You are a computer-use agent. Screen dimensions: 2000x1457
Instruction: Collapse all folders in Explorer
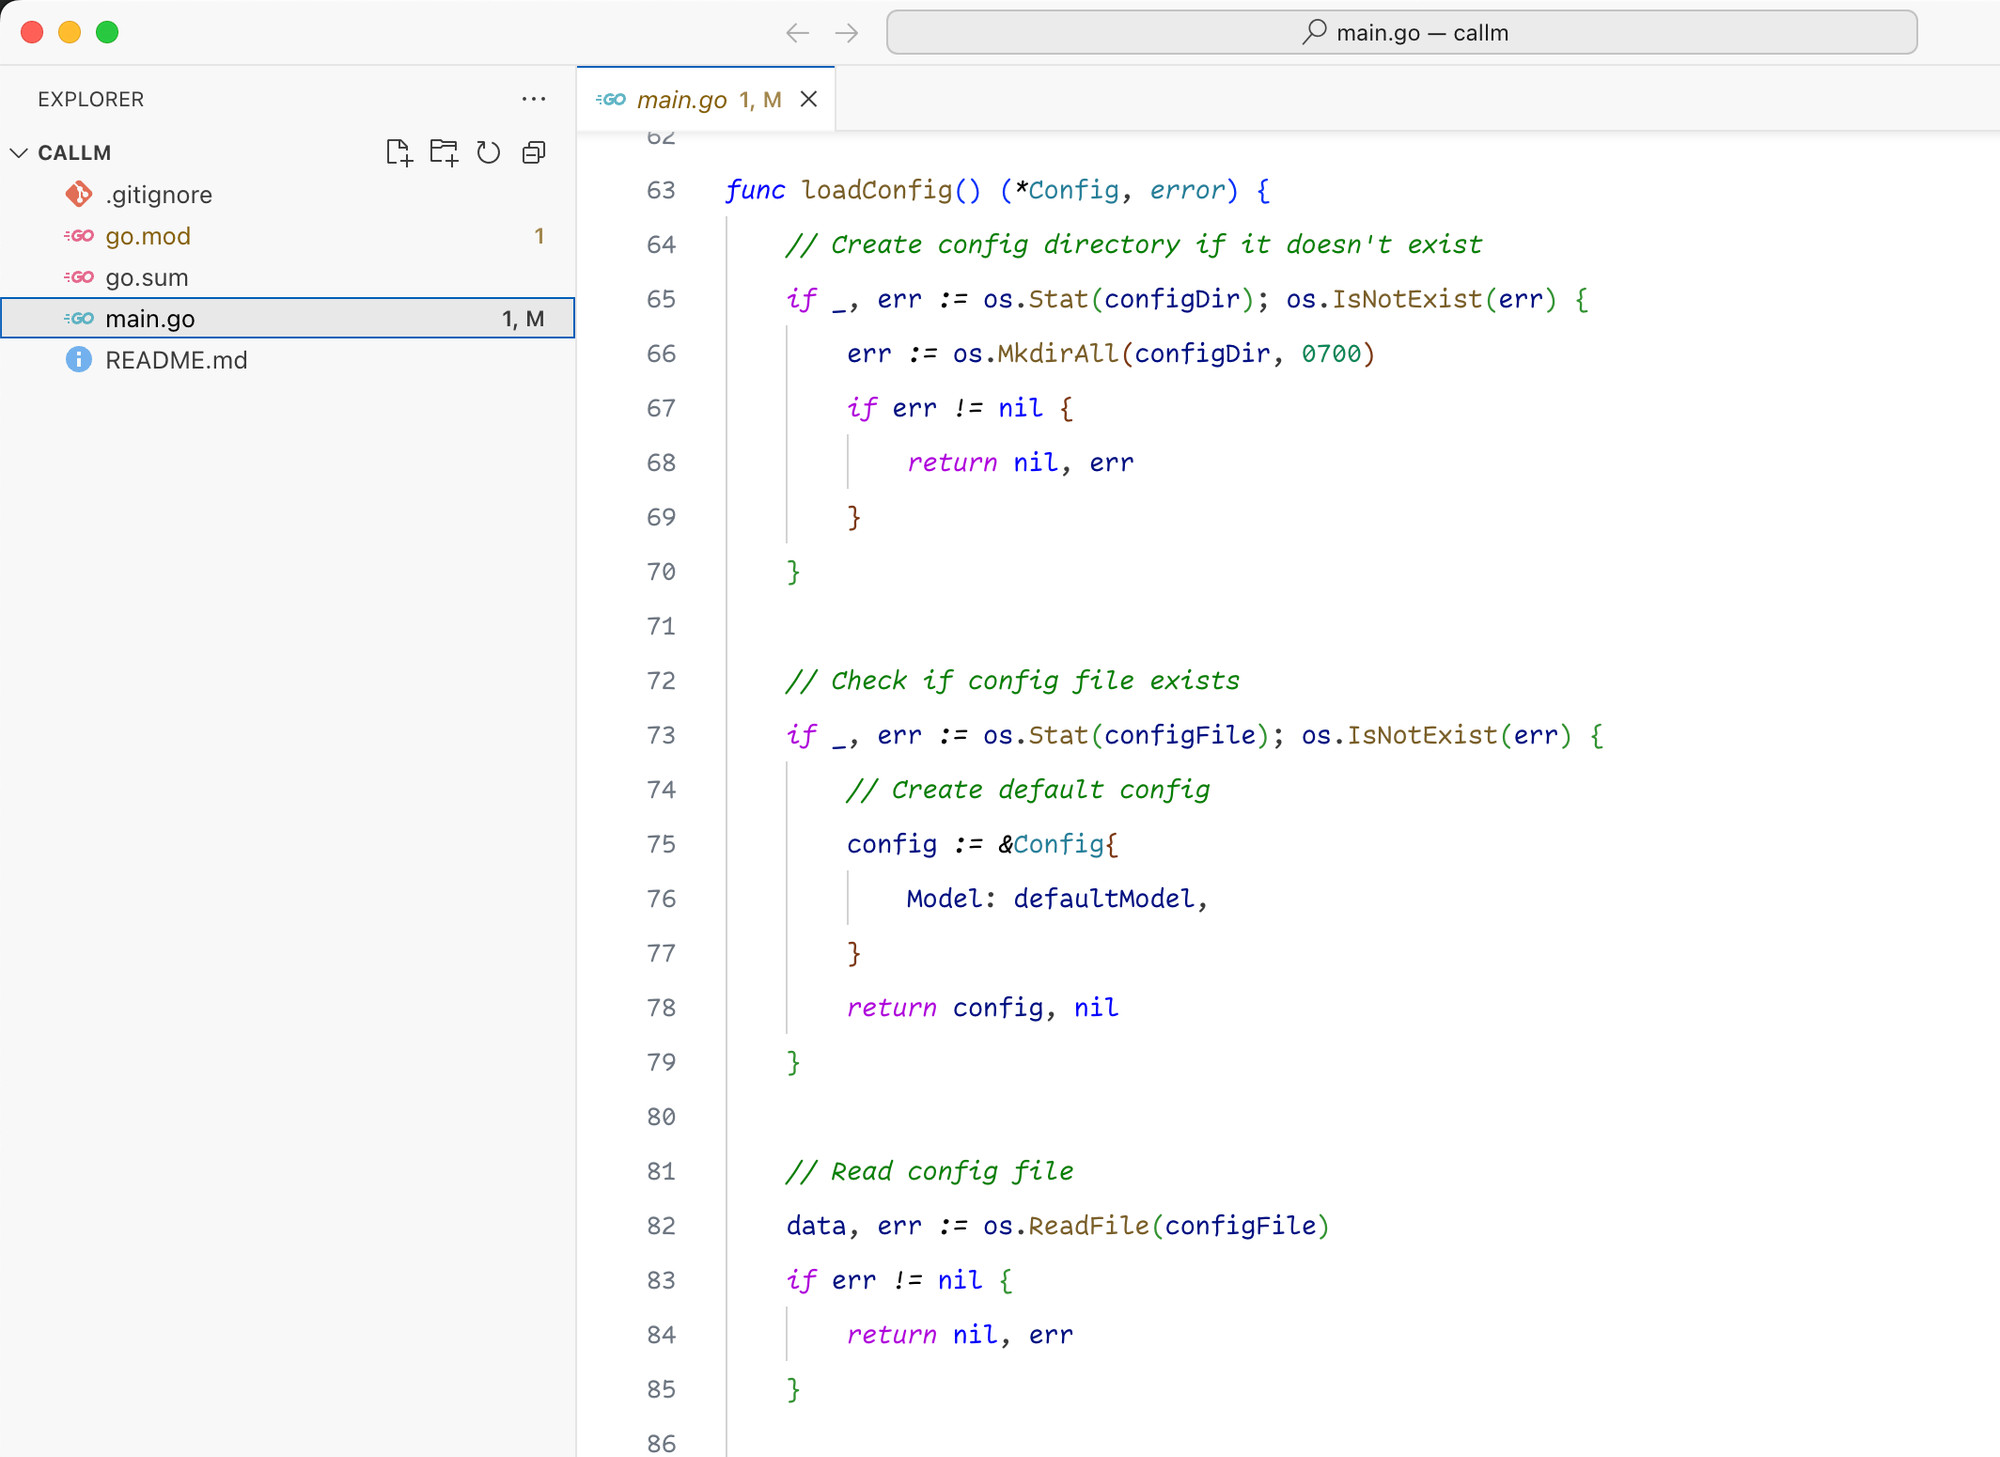coord(534,152)
